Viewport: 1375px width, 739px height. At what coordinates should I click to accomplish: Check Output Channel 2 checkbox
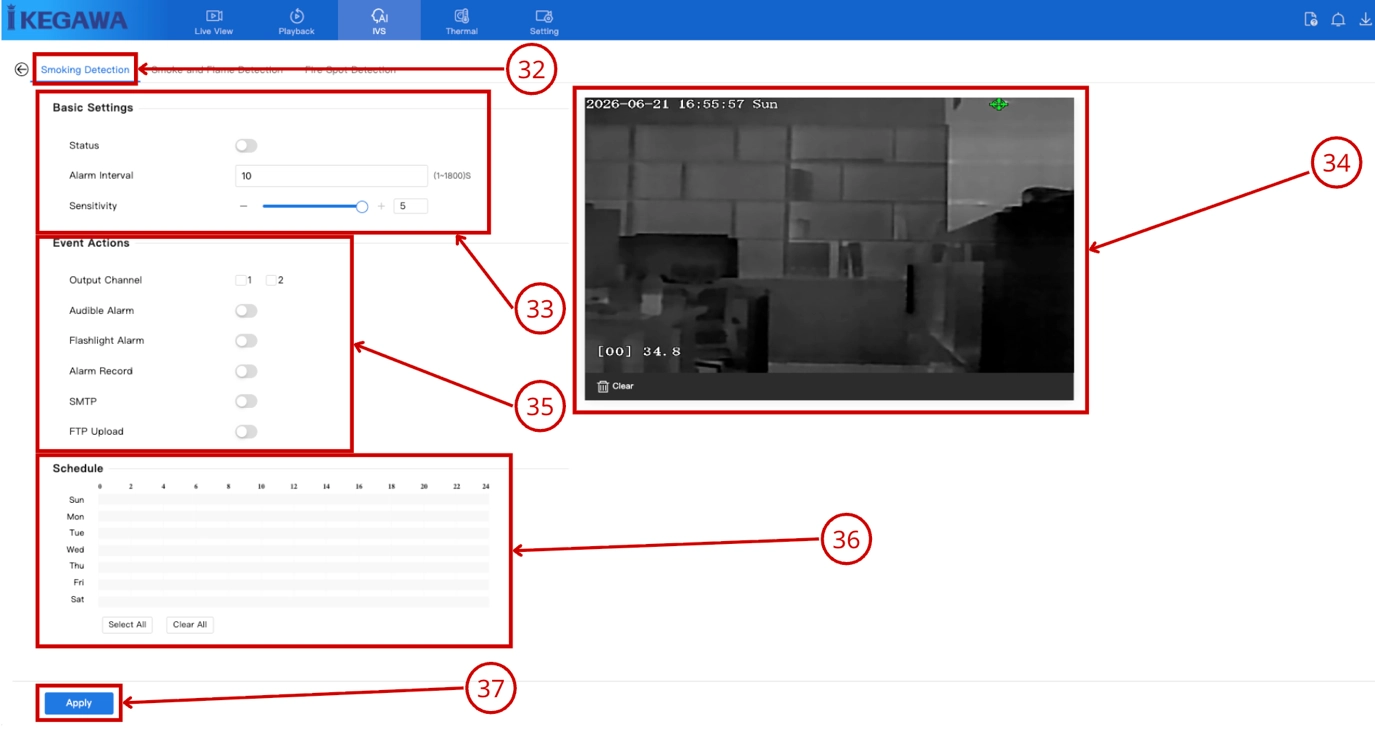pyautogui.click(x=271, y=280)
